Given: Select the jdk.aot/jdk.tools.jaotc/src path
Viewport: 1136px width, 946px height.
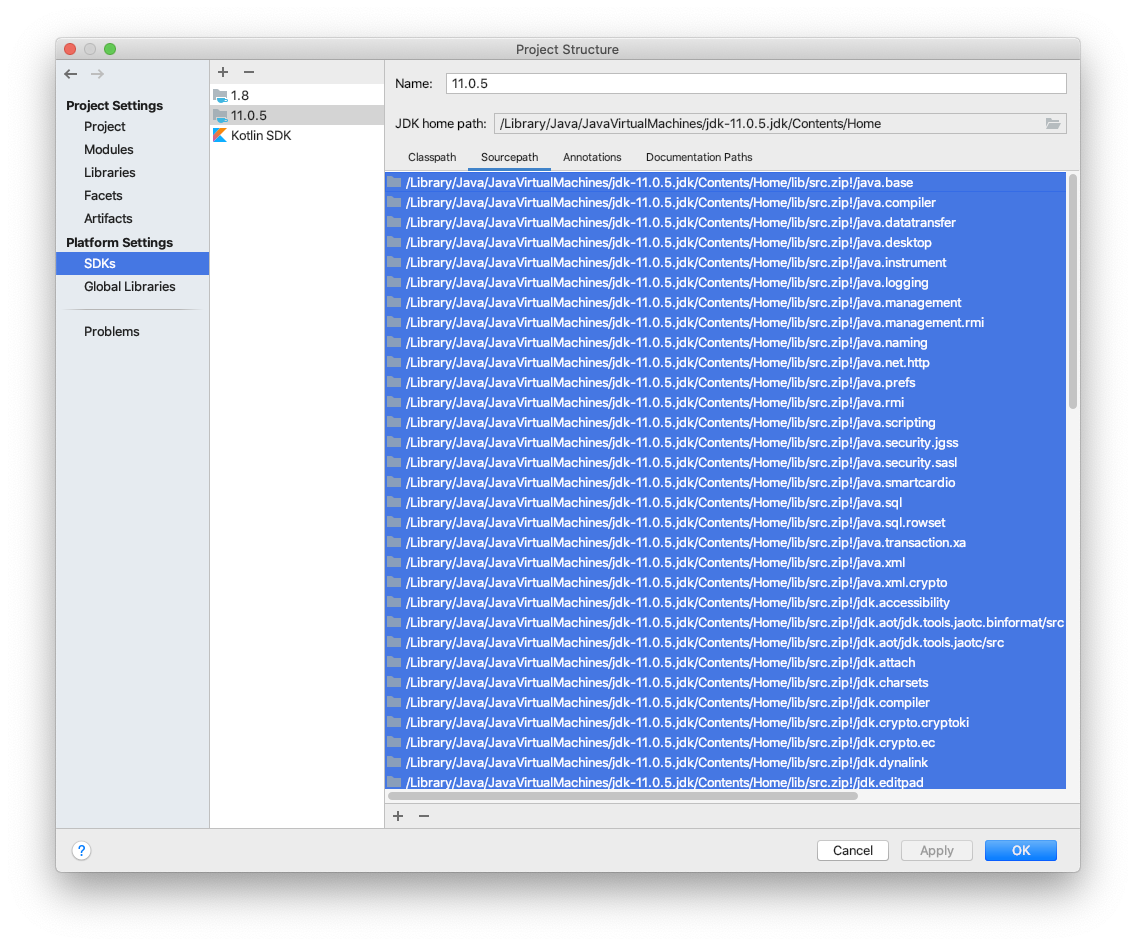Looking at the screenshot, I should tap(725, 642).
